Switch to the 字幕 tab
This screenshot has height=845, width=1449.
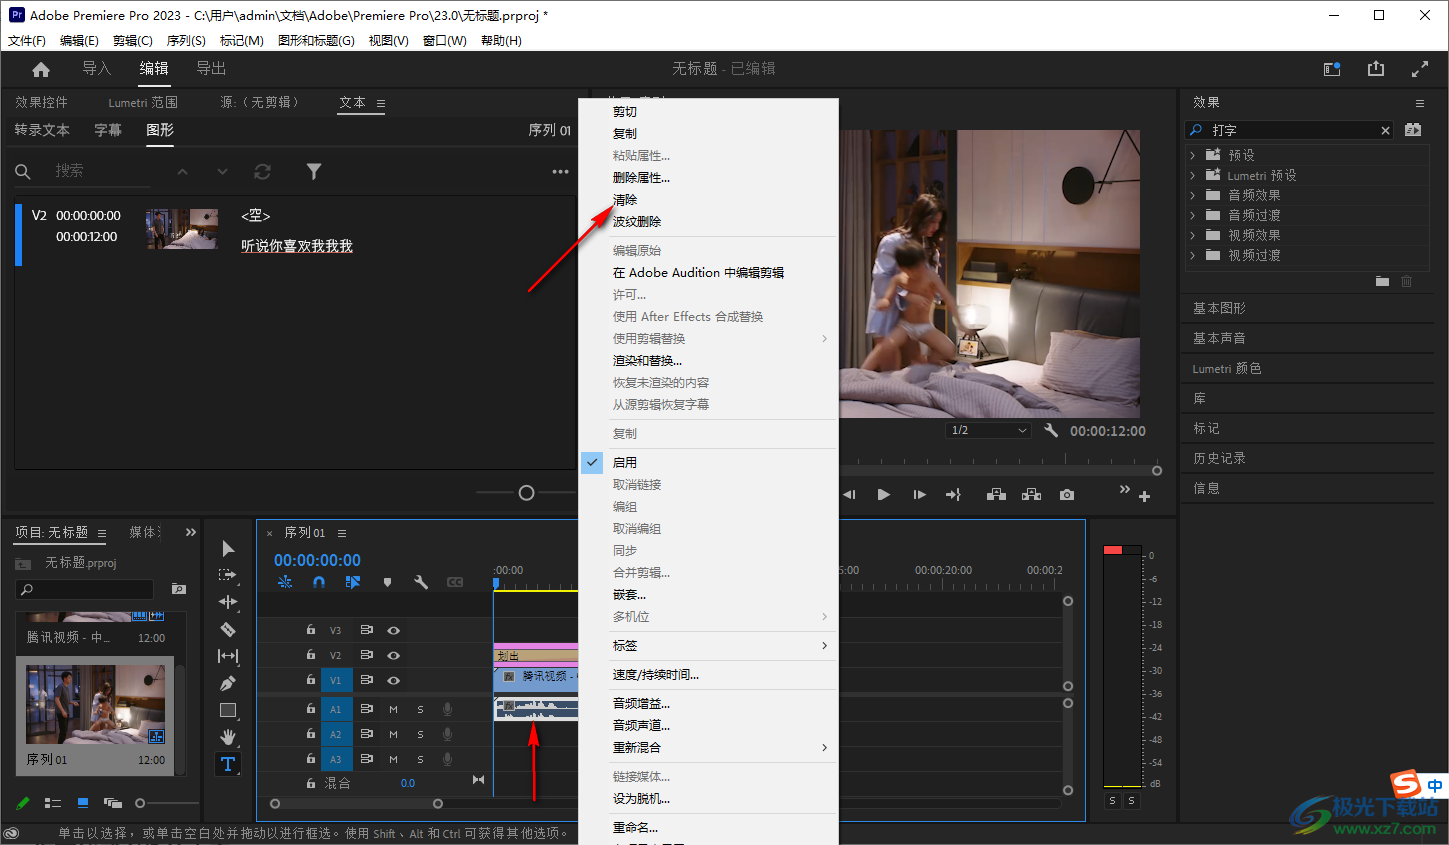click(x=108, y=130)
